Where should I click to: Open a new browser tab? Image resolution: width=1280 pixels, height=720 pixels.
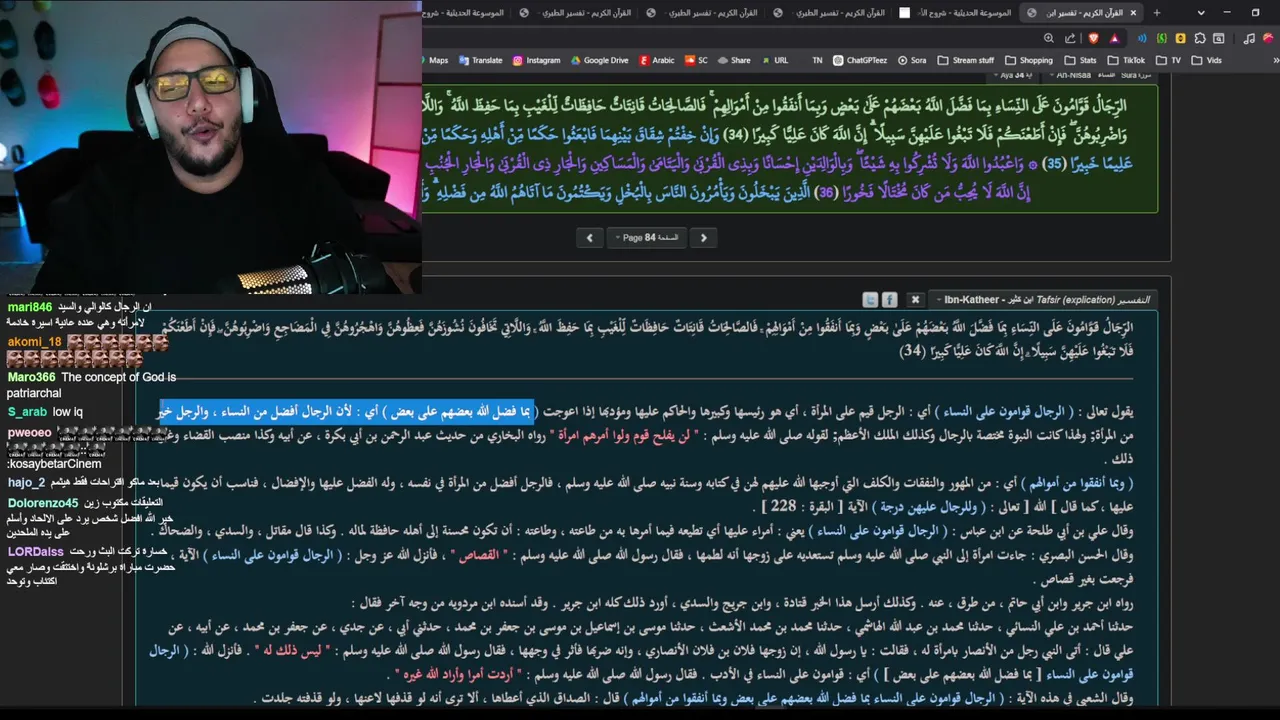click(1156, 13)
